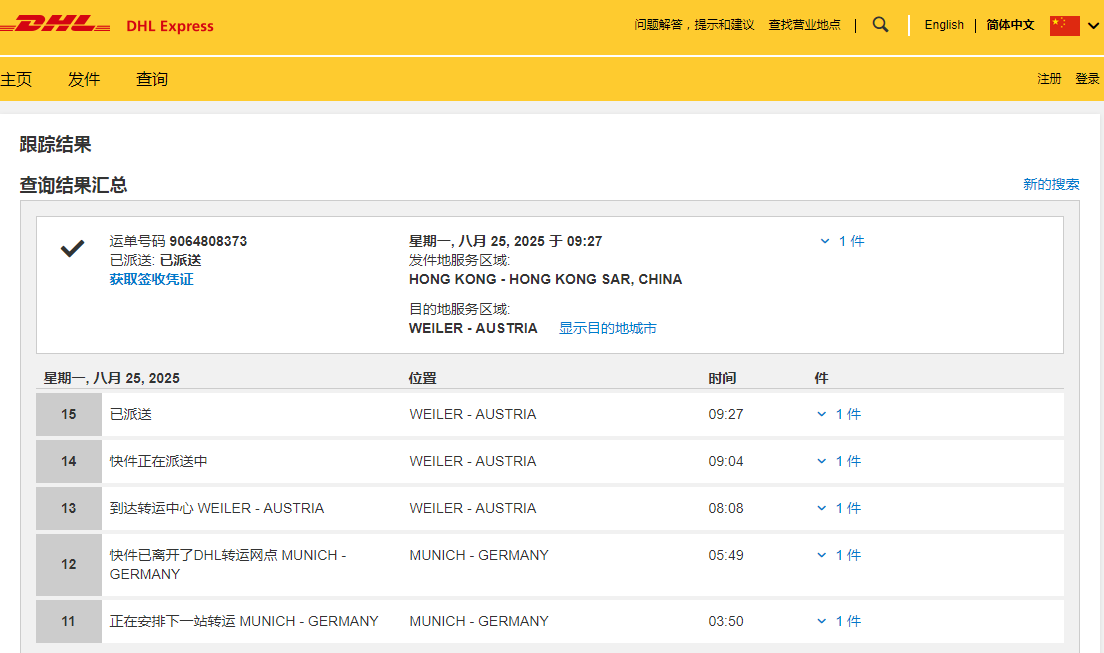Screen dimensions: 1104x653
Task: Expand 1 件 for row 13 到达转运中心
Action: coord(839,508)
